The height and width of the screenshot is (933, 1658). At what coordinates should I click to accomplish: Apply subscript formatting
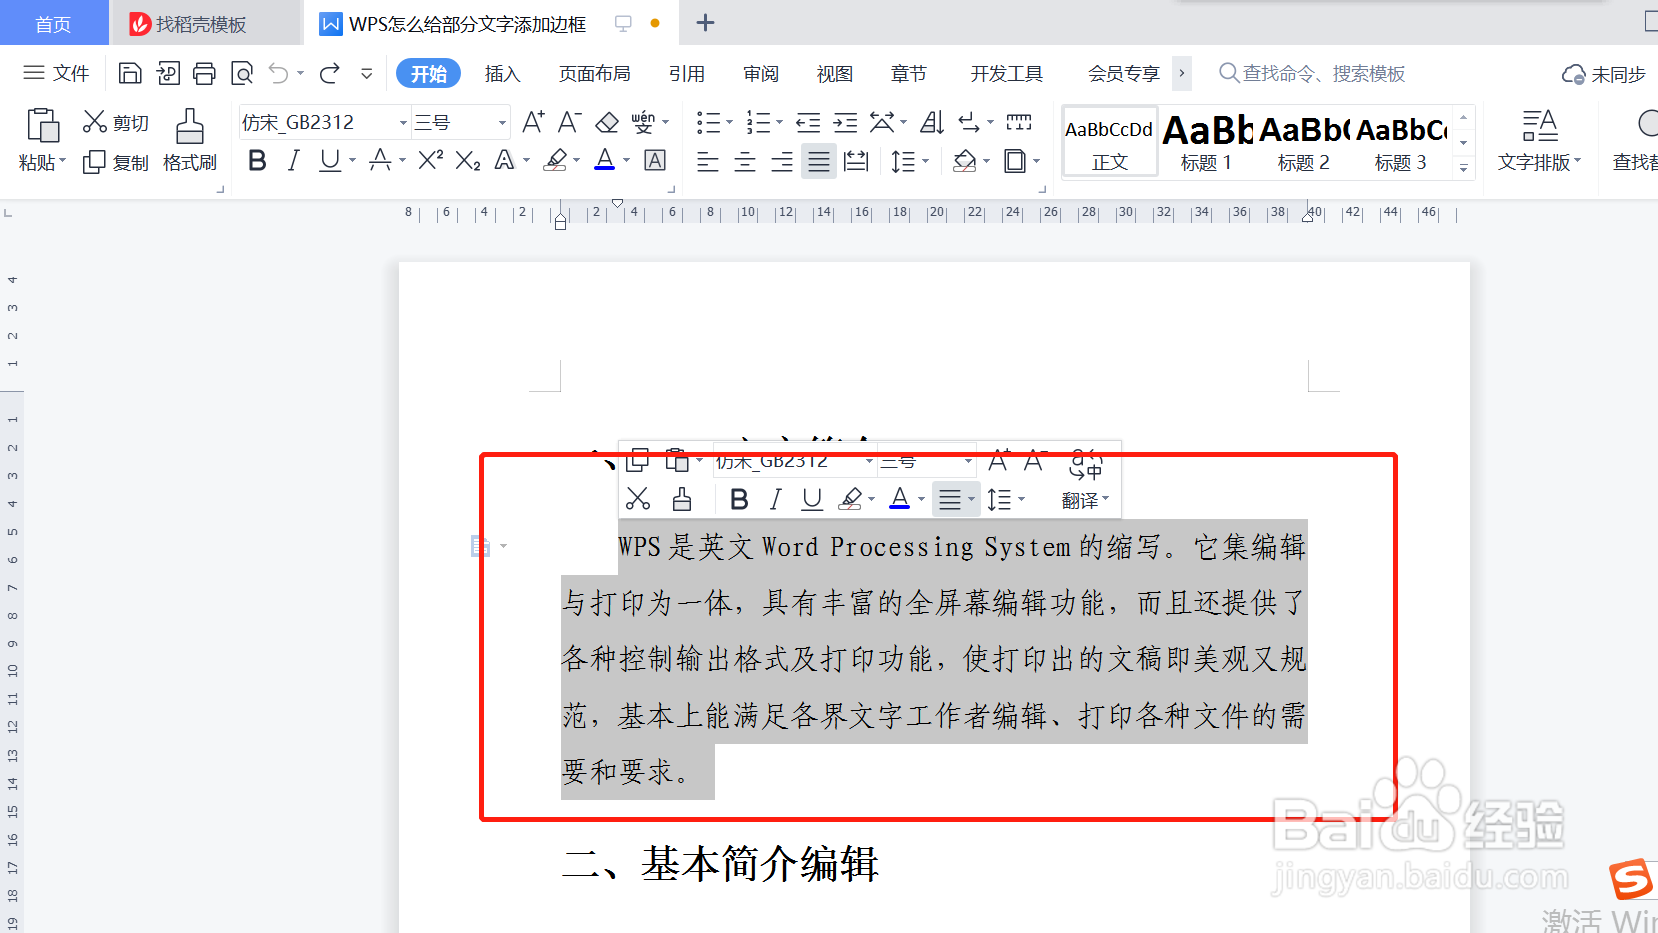click(468, 160)
